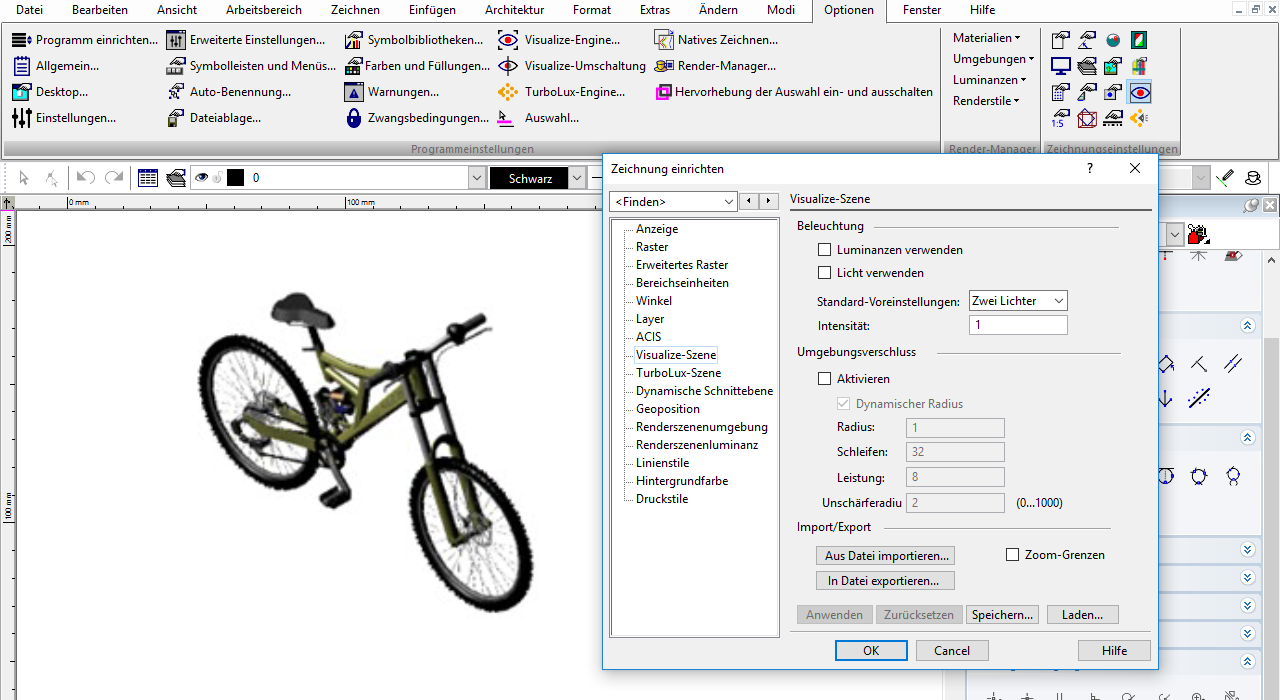
Task: Open the Datei menu
Action: pyautogui.click(x=30, y=10)
